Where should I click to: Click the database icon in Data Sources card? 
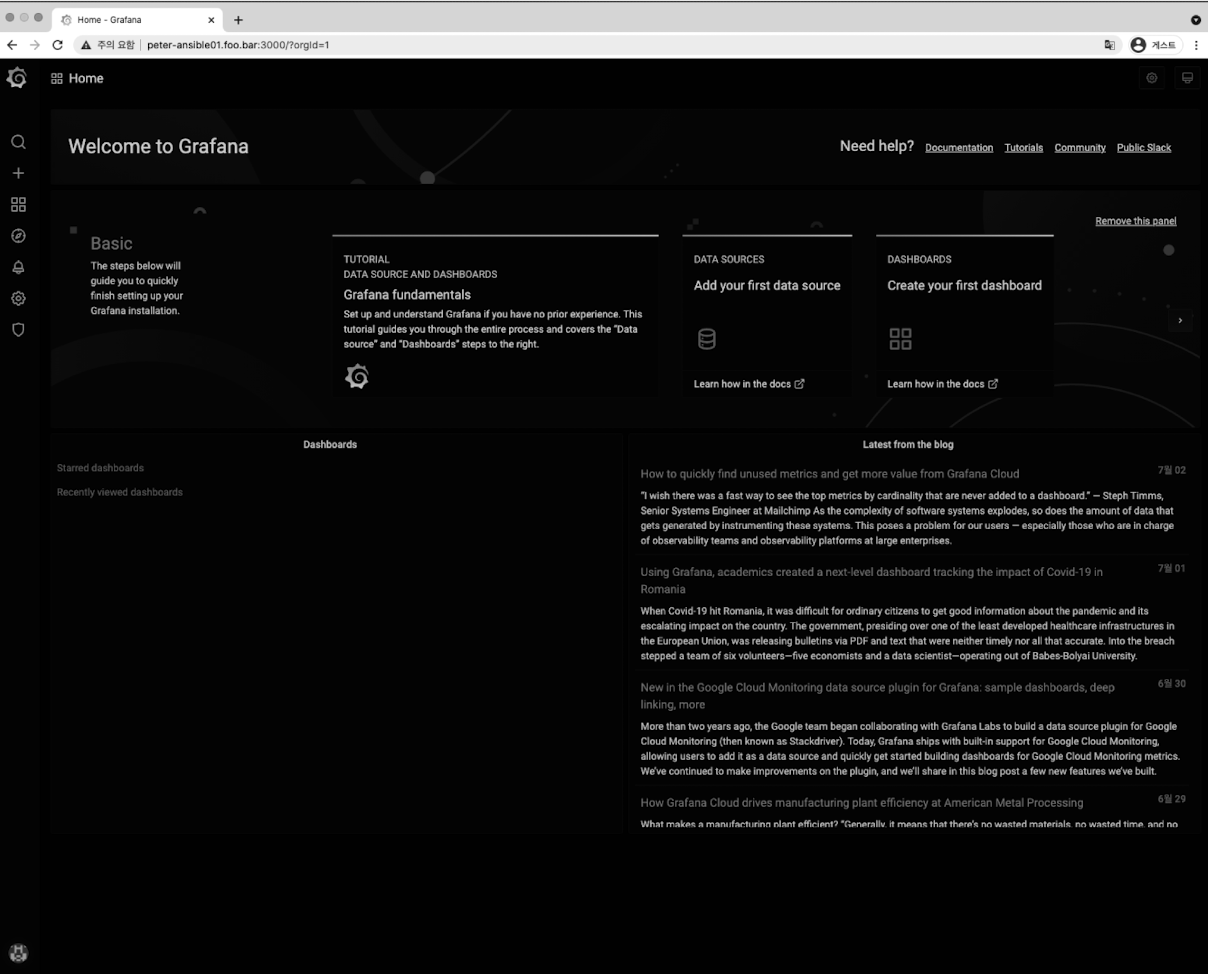706,339
